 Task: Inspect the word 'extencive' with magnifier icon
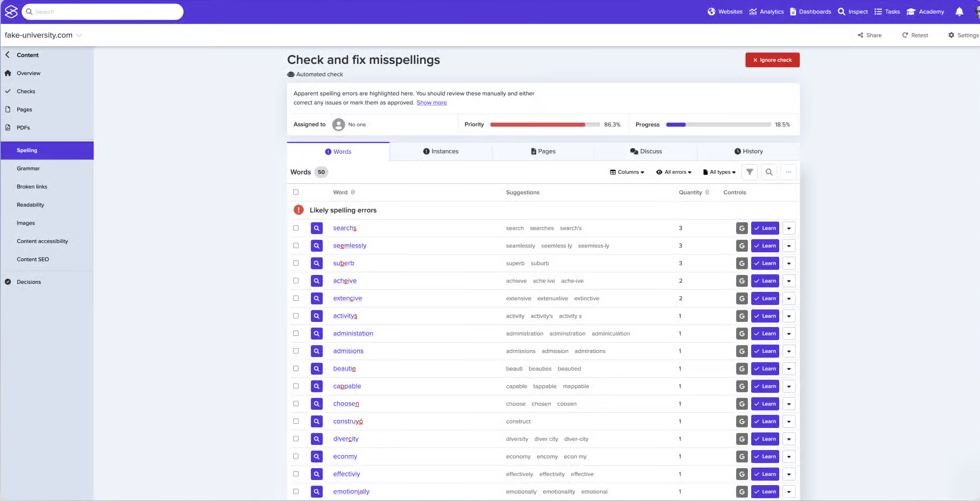point(317,298)
